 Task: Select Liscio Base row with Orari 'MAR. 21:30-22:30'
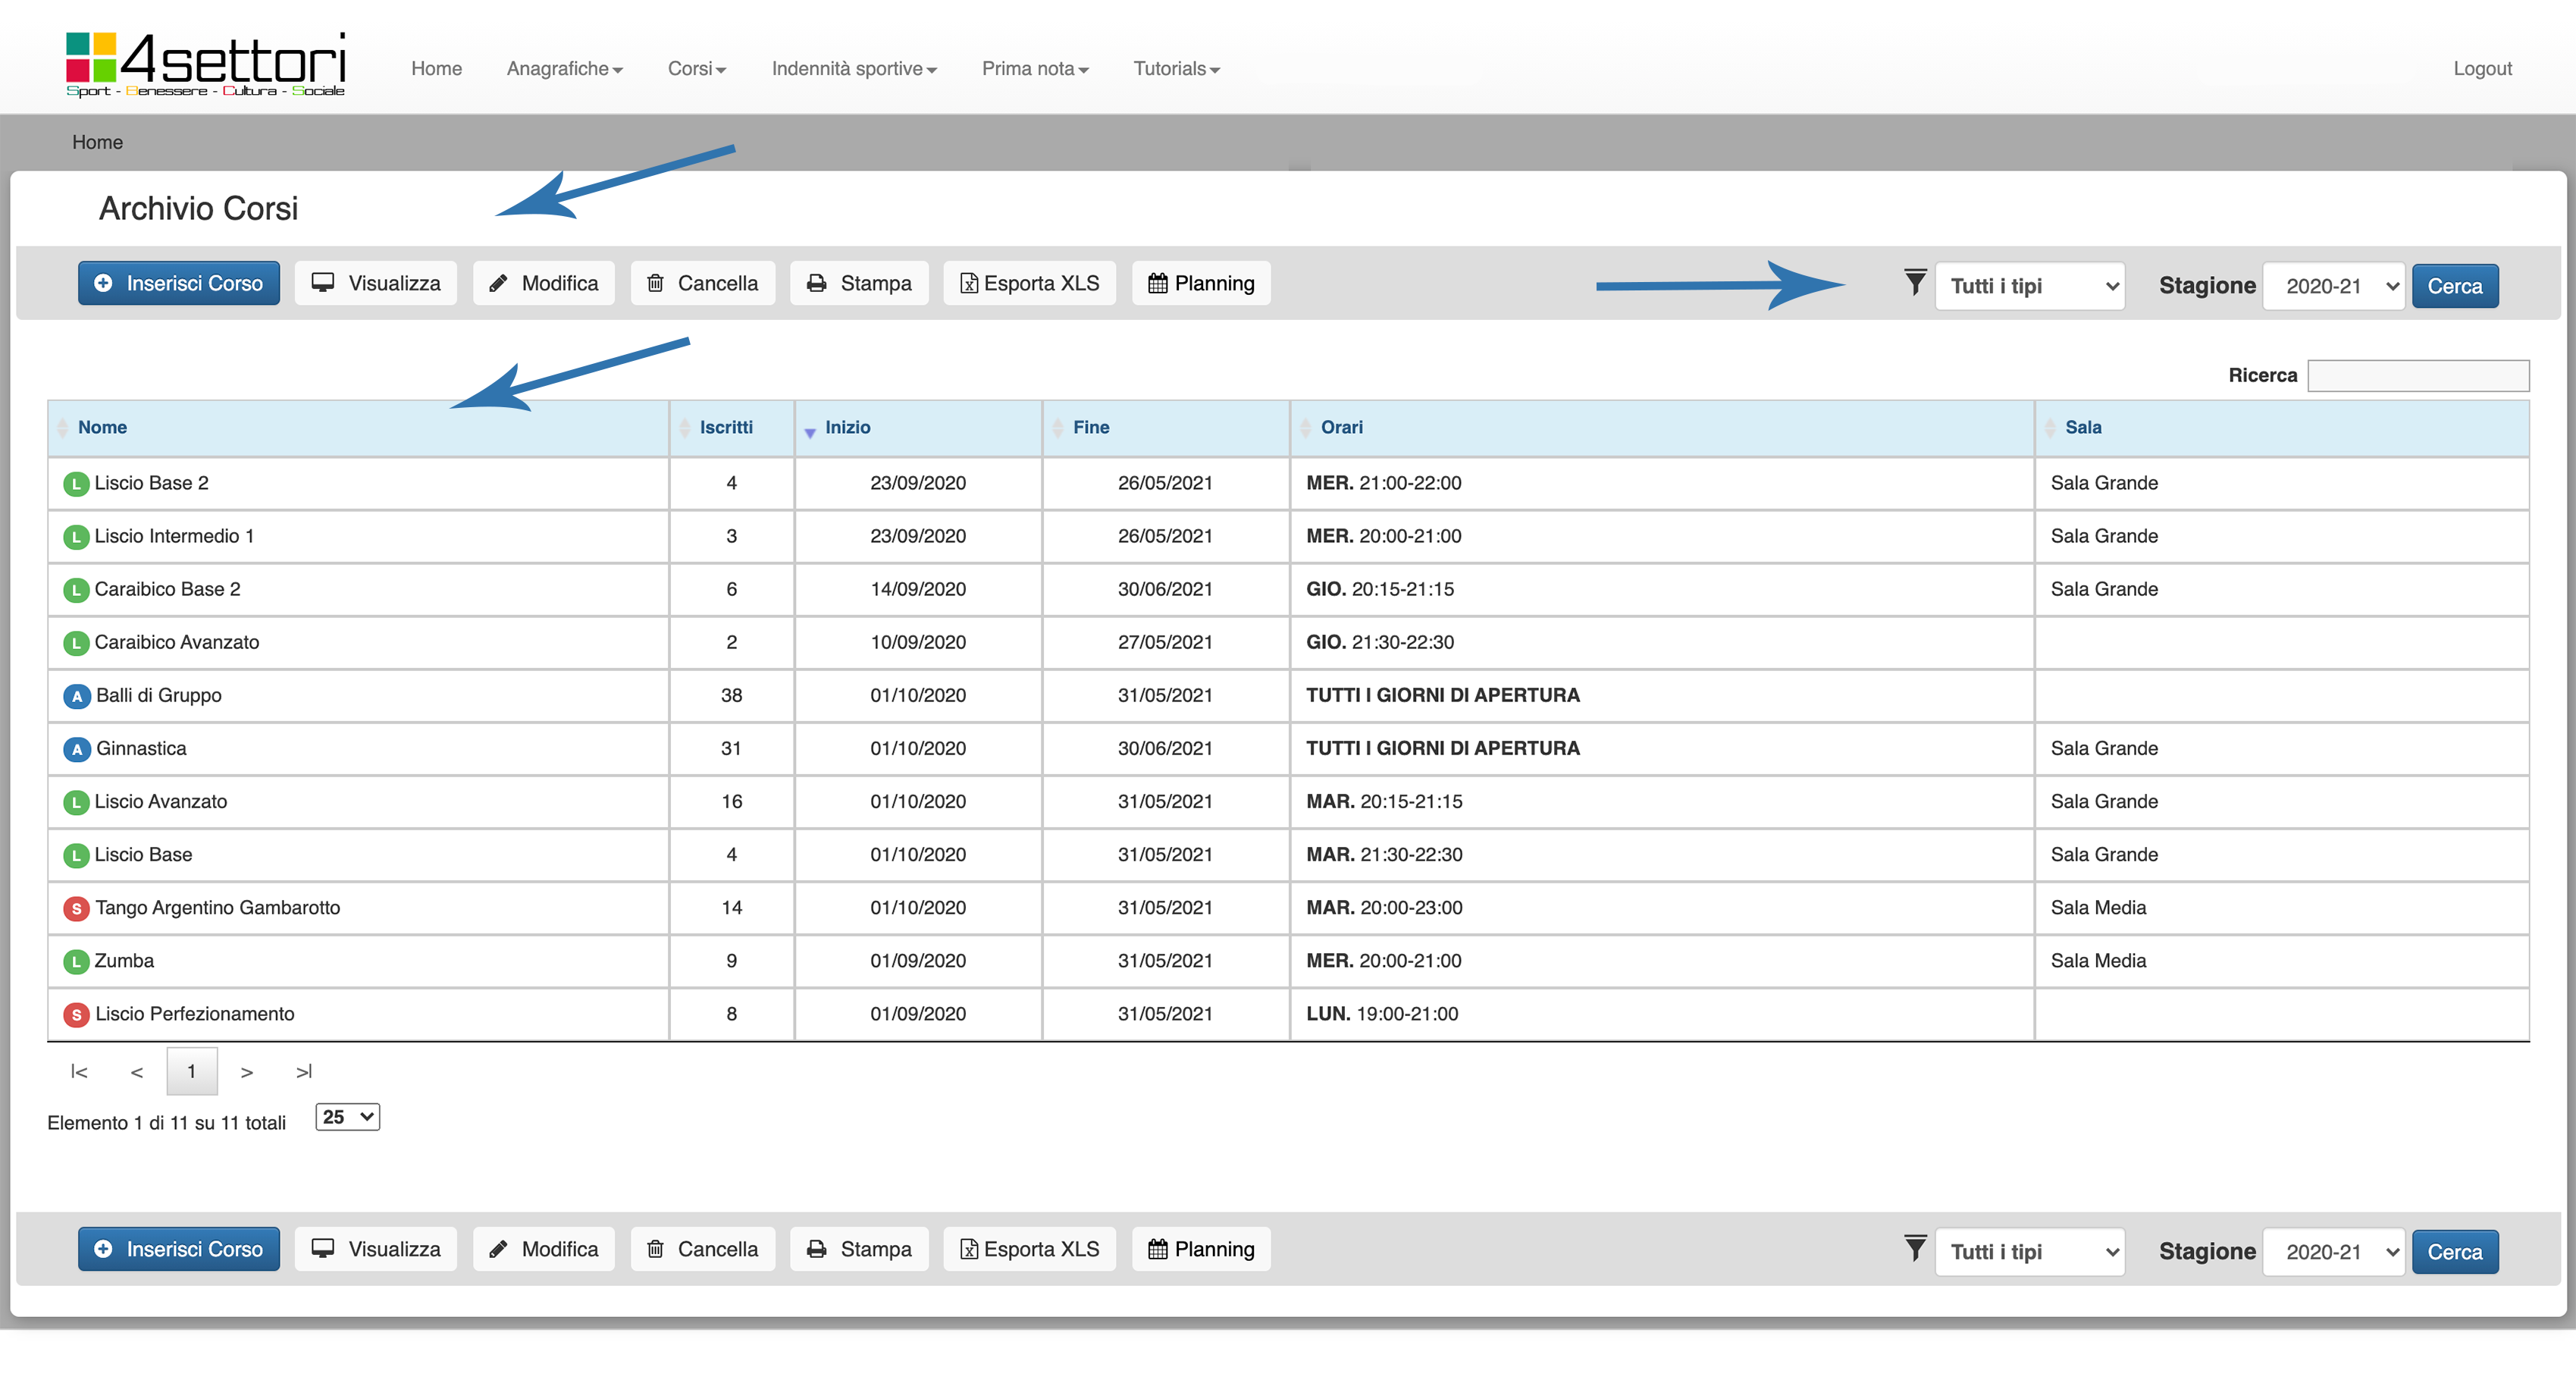point(1288,855)
